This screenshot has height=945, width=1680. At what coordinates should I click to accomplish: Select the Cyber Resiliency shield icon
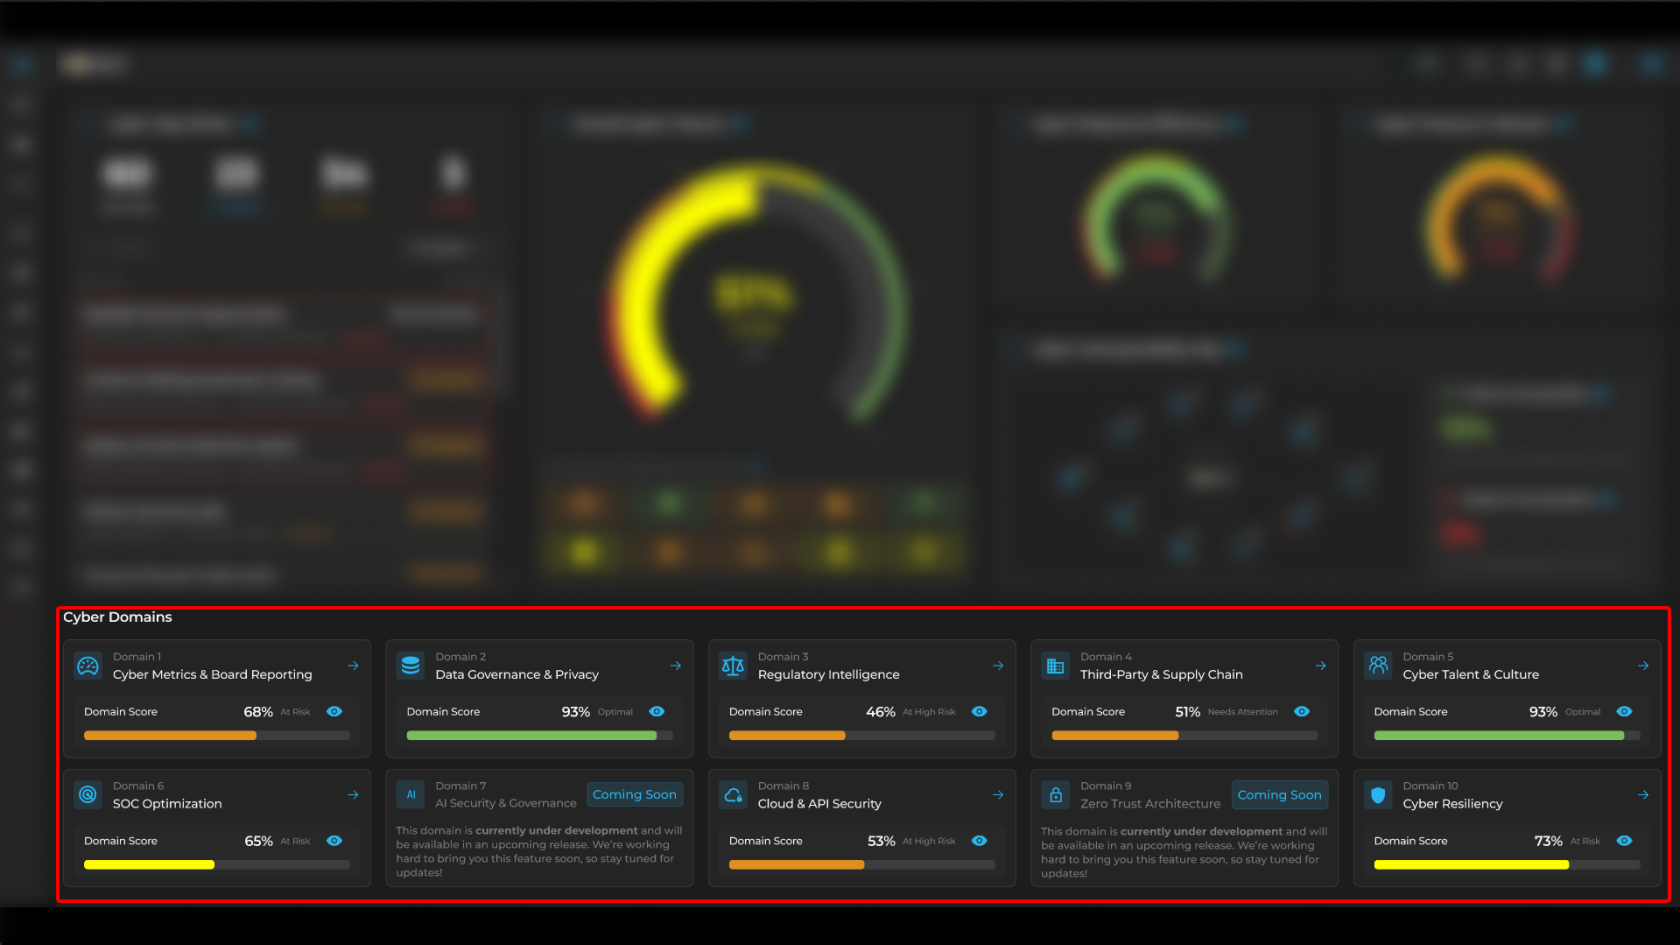pyautogui.click(x=1378, y=795)
